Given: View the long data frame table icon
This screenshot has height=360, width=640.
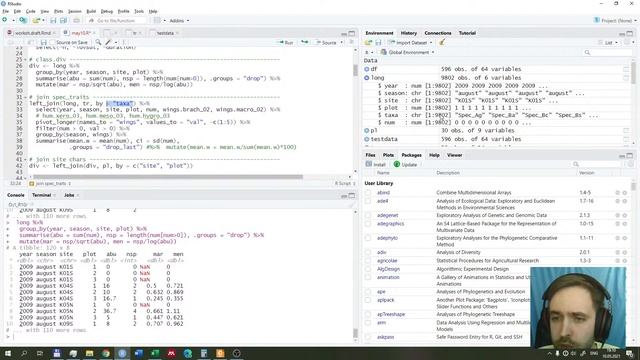Looking at the screenshot, I should tap(626, 78).
